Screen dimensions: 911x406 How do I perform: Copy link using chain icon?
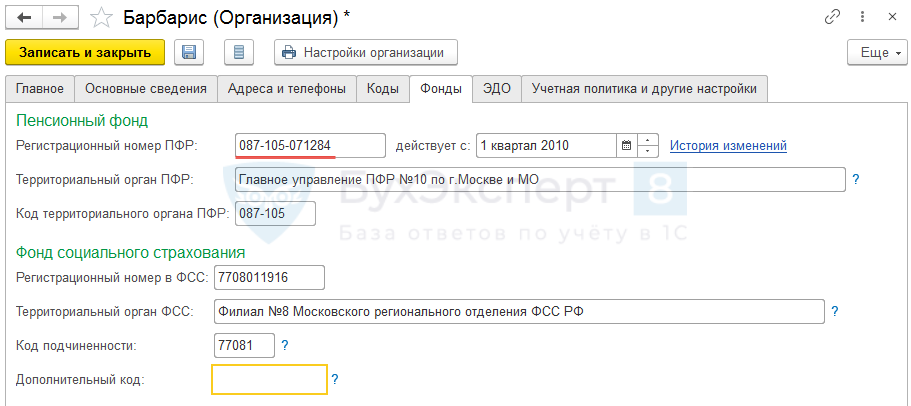(x=832, y=17)
